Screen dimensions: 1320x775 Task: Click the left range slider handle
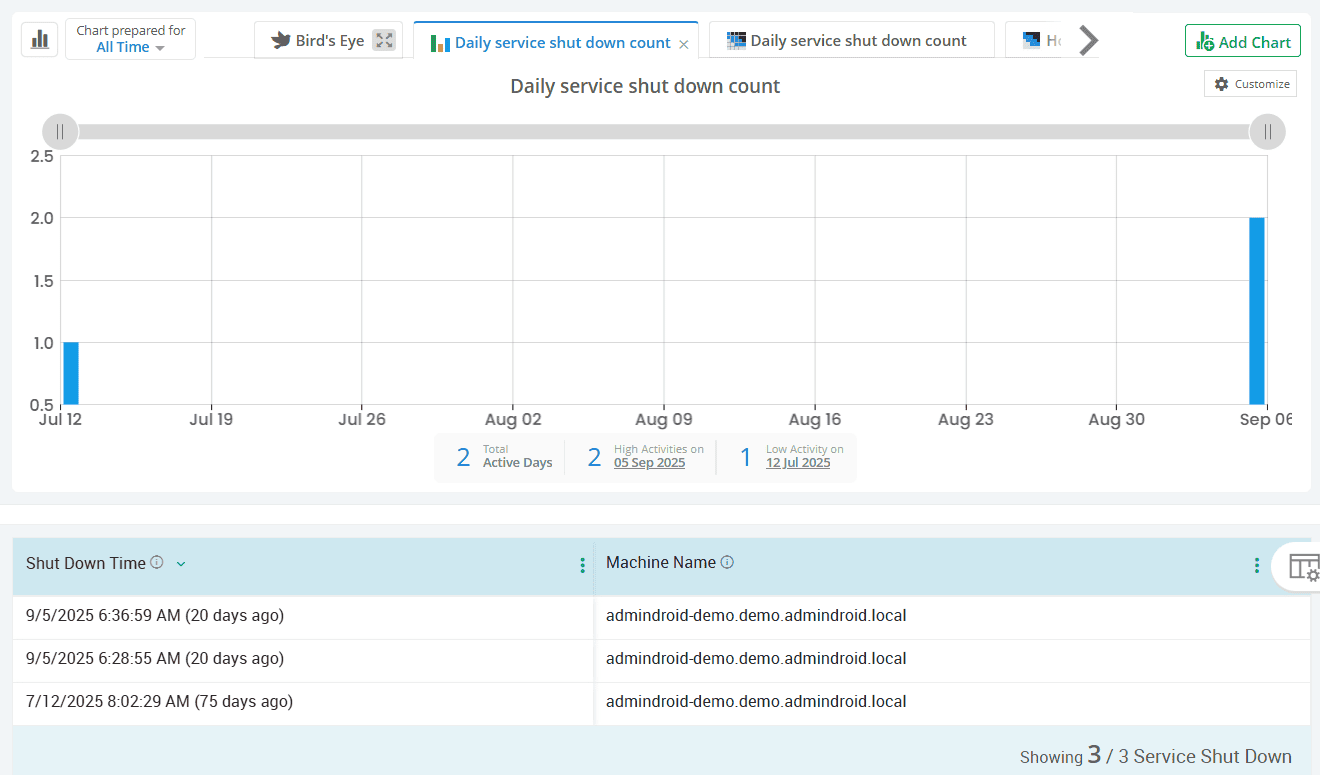[x=60, y=132]
